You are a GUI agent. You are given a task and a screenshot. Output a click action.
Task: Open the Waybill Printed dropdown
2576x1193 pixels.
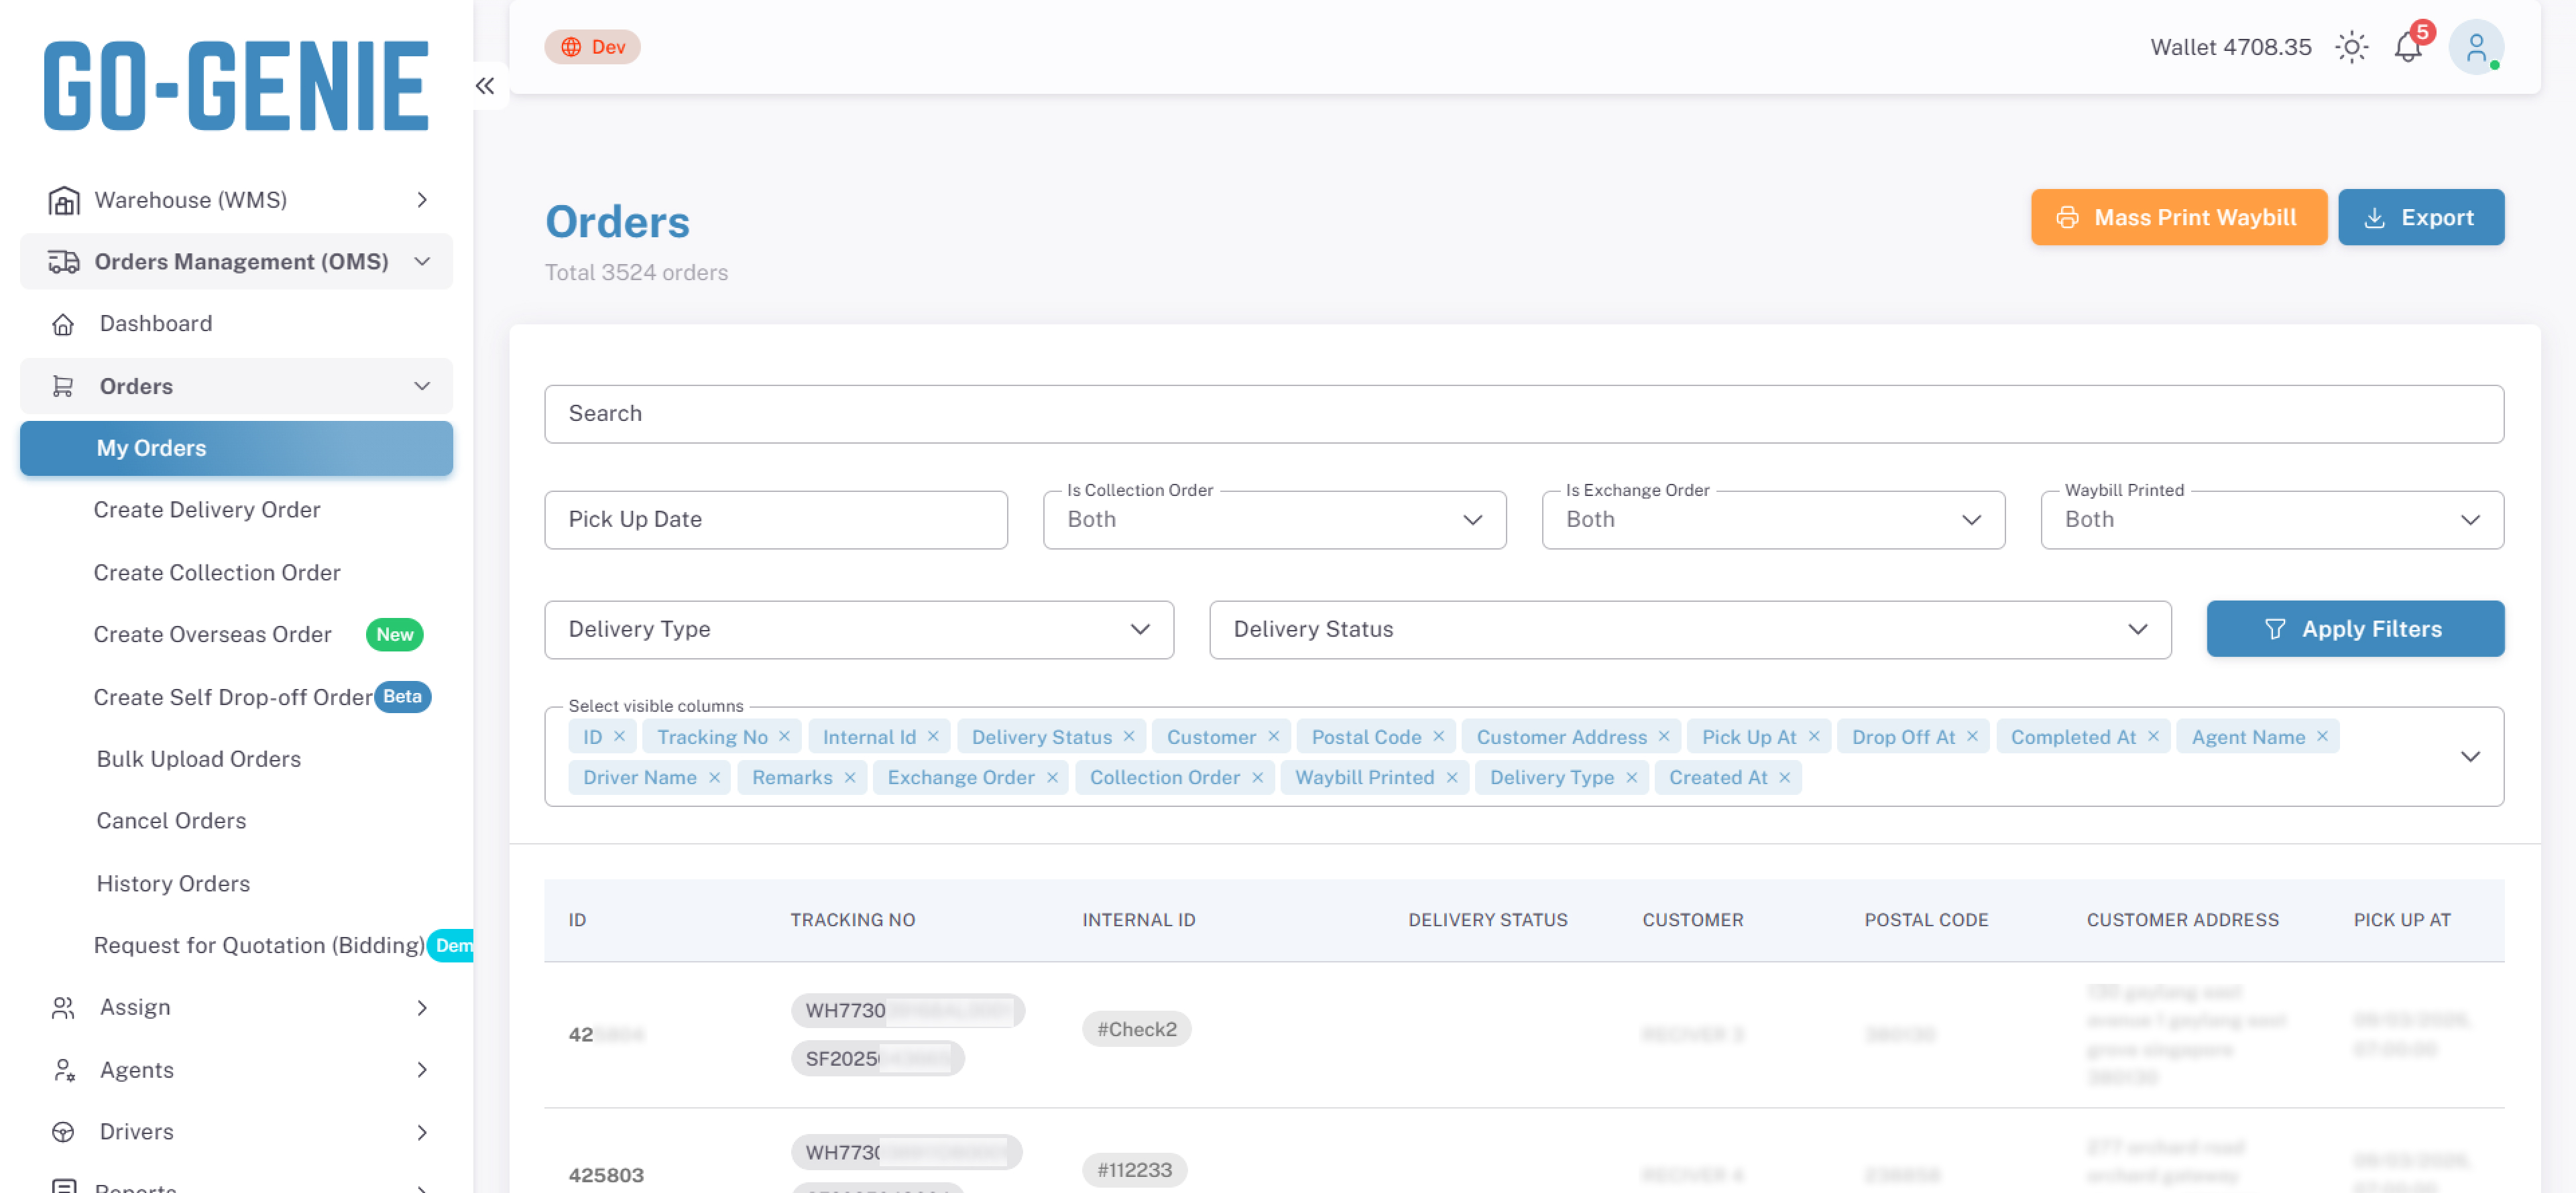(x=2272, y=520)
